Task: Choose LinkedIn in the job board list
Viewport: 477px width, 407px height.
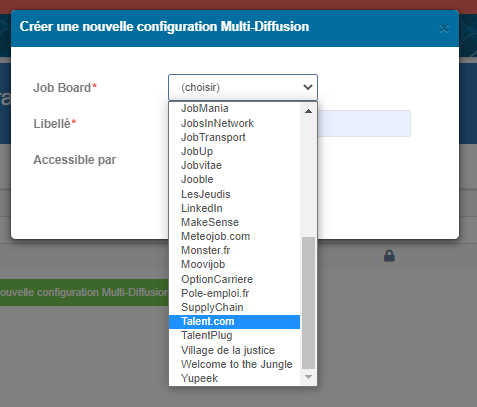Action: pos(234,208)
